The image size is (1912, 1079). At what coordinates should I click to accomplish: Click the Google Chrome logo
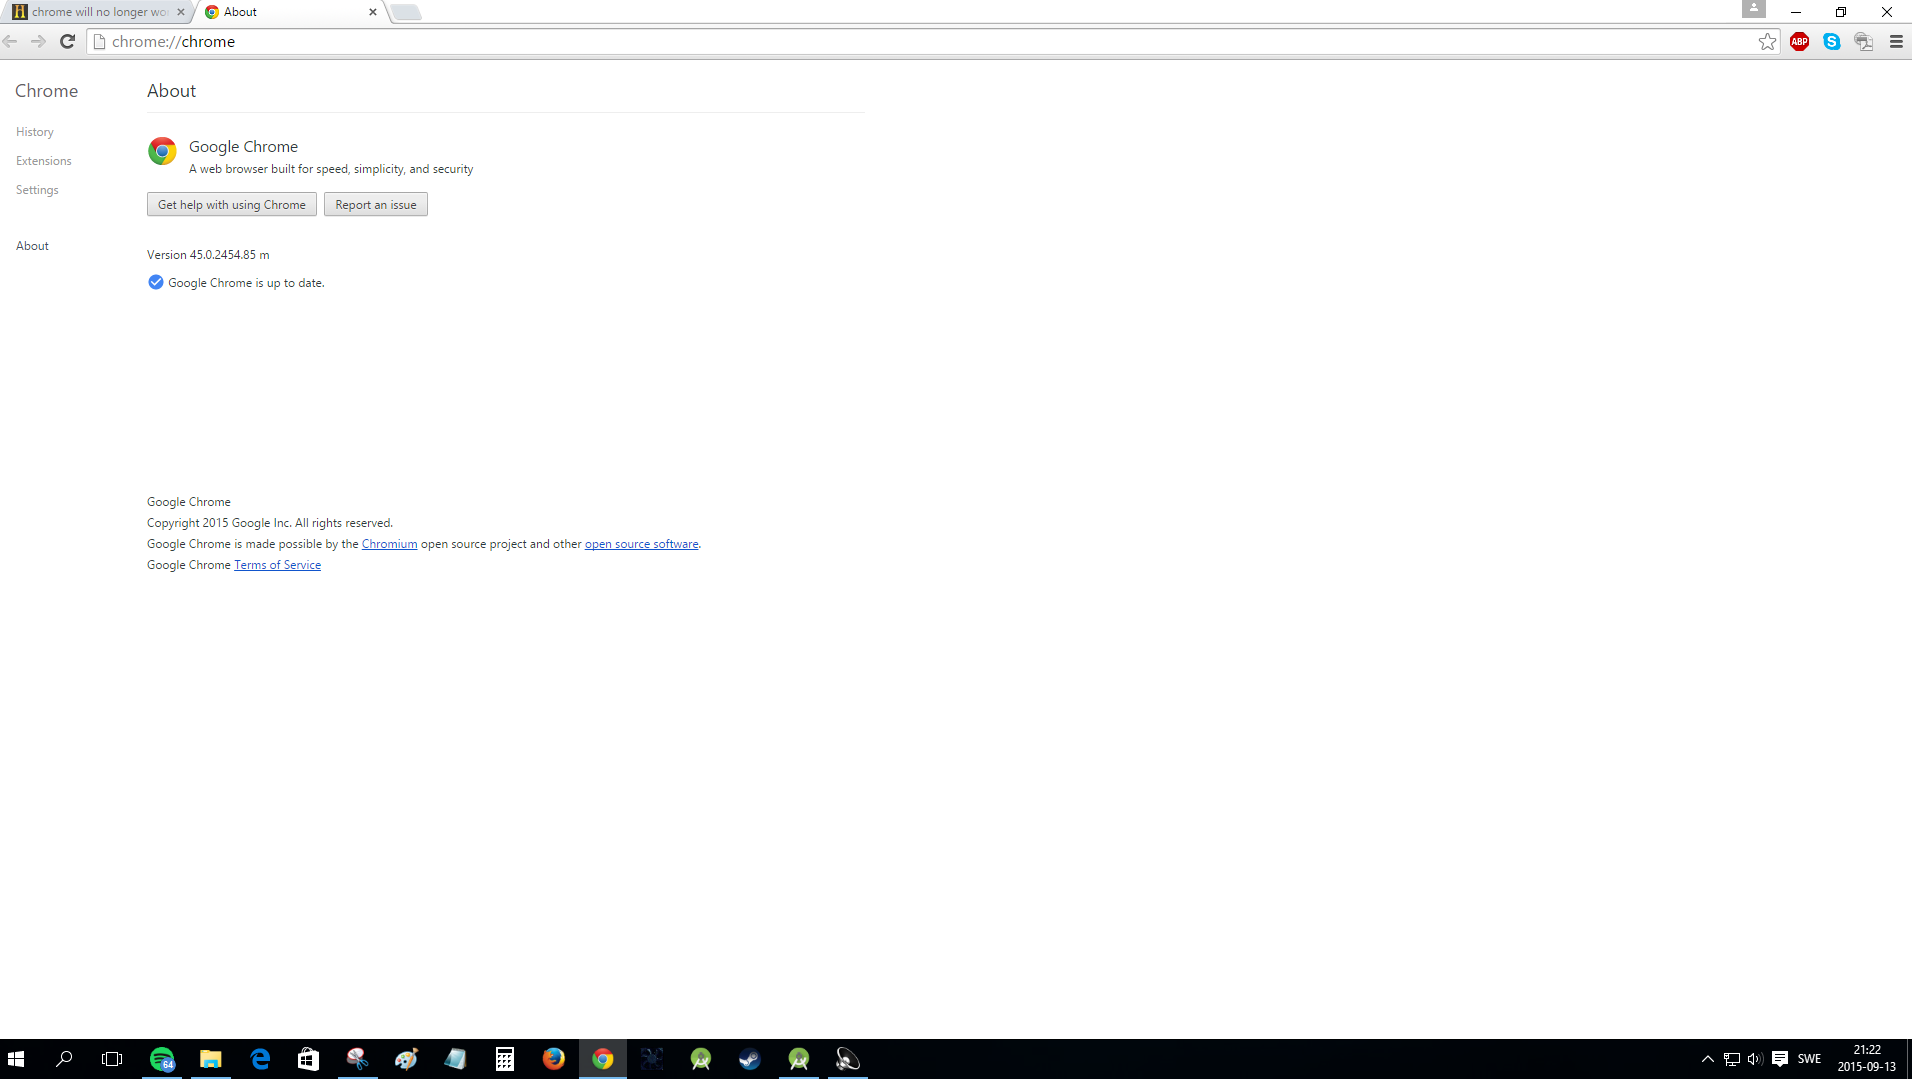point(162,151)
